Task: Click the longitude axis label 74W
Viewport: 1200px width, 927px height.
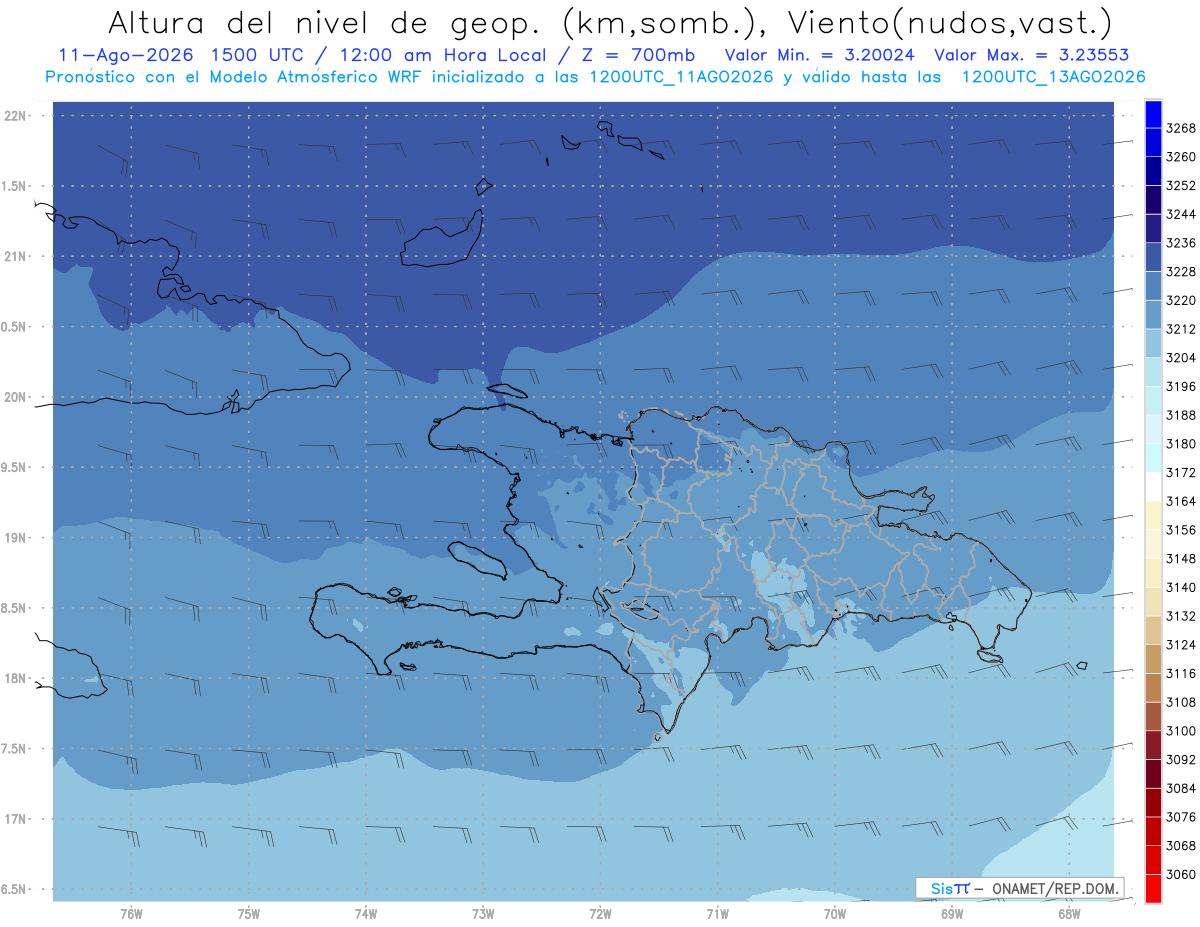Action: pyautogui.click(x=366, y=914)
